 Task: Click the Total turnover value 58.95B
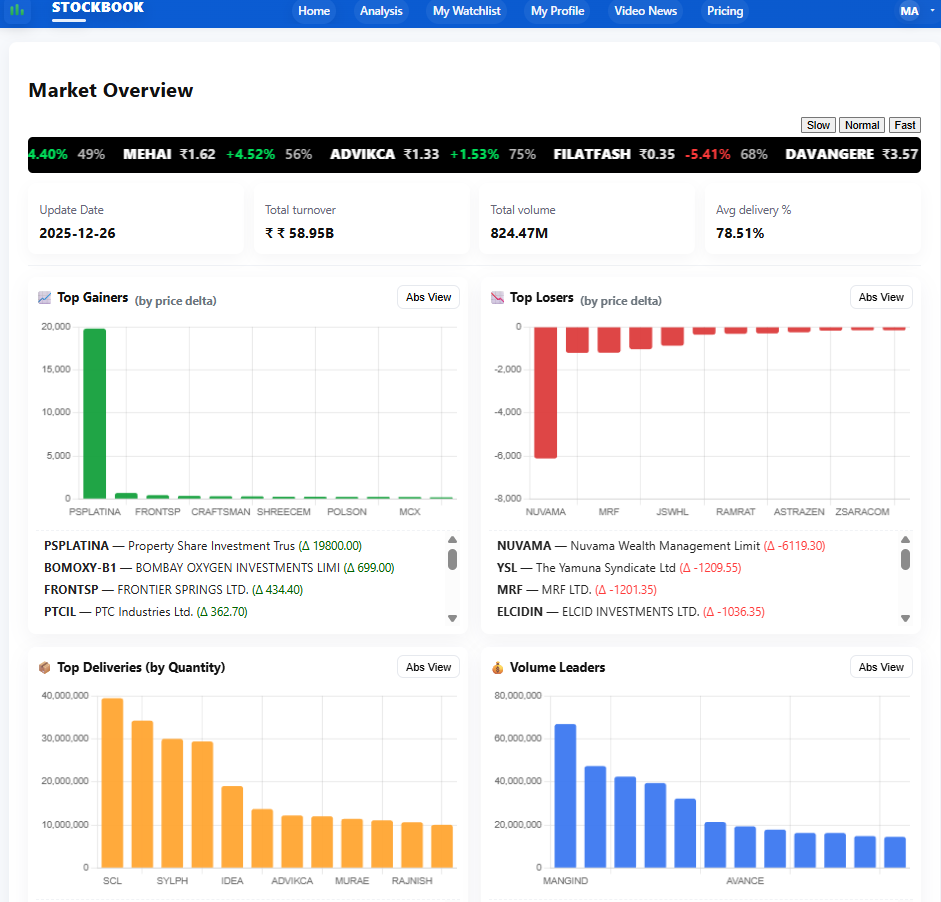pyautogui.click(x=299, y=233)
